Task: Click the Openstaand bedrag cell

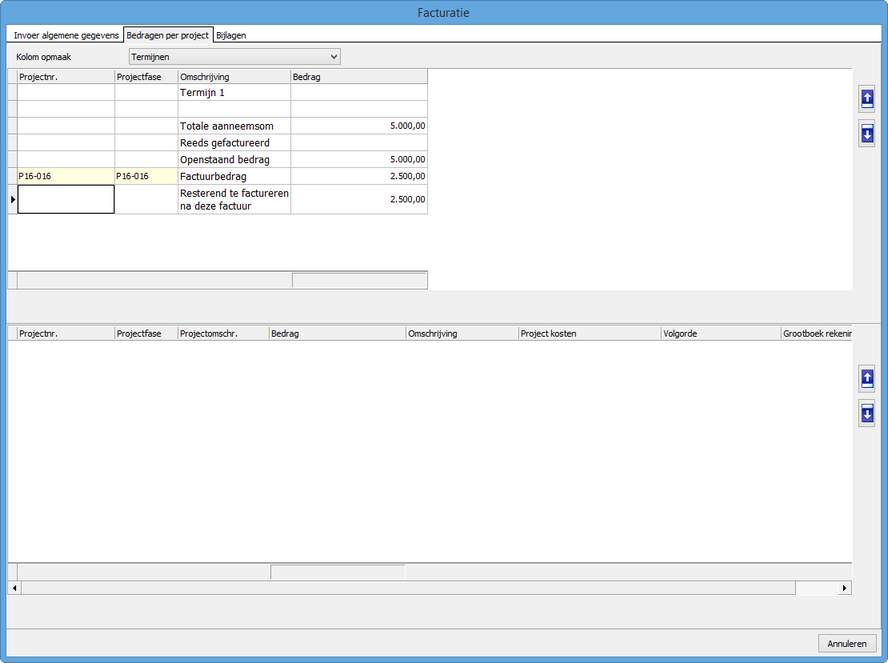Action: click(234, 160)
